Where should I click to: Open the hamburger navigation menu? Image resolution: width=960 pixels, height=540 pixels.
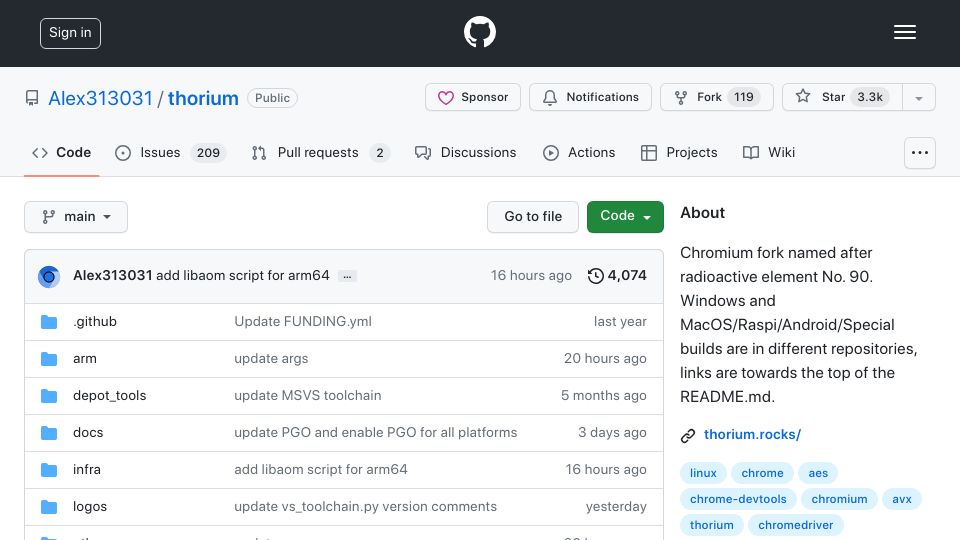pyautogui.click(x=904, y=32)
